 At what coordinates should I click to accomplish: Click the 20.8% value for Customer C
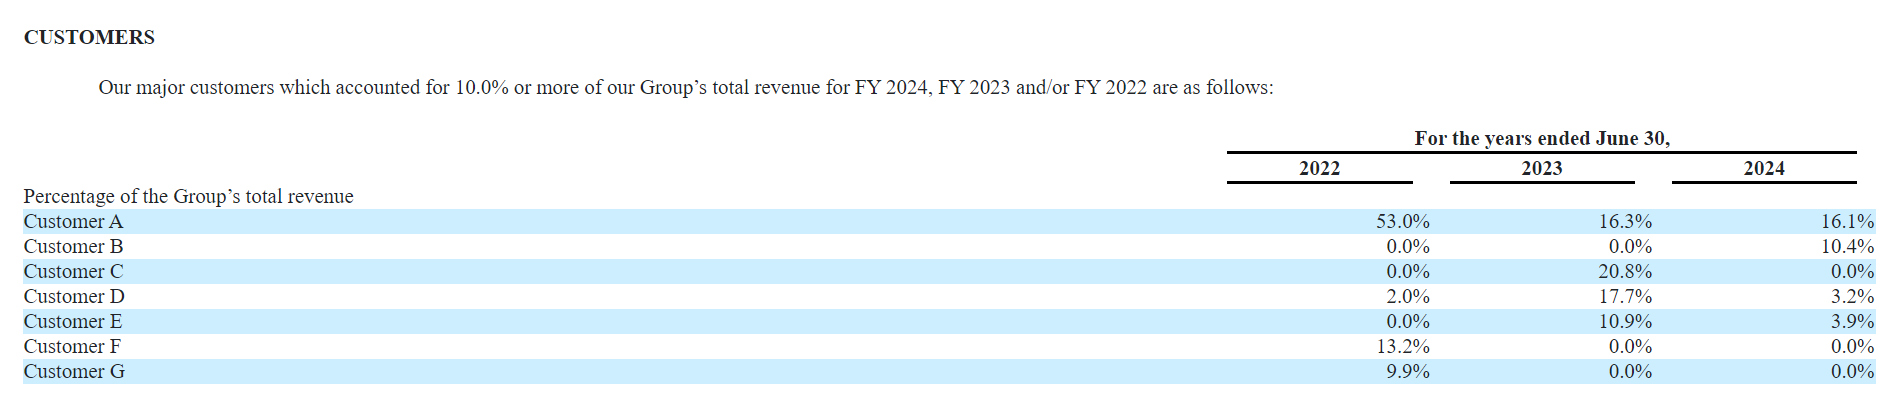pos(1624,271)
